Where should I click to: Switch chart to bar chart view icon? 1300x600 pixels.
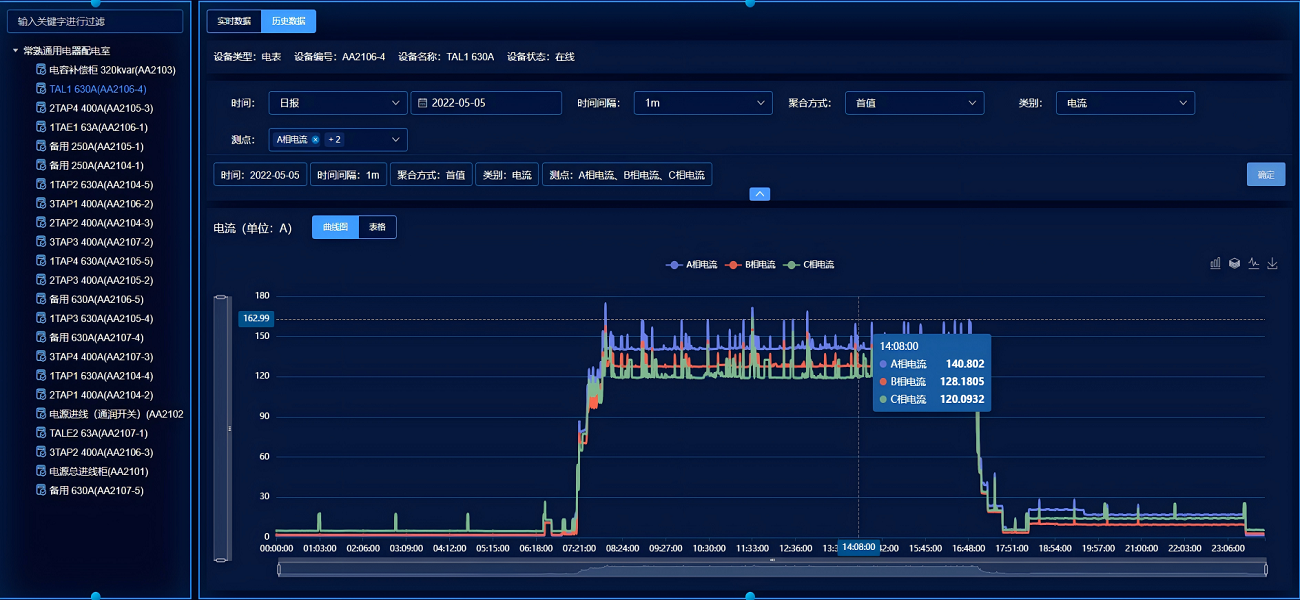[x=1216, y=263]
